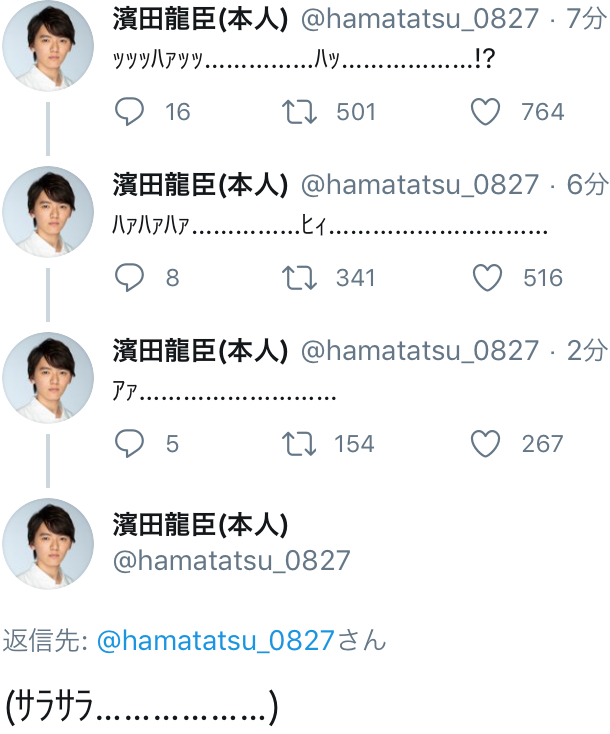Reply to the 2分 tweet
Viewport: 610px width, 734px height.
130,443
